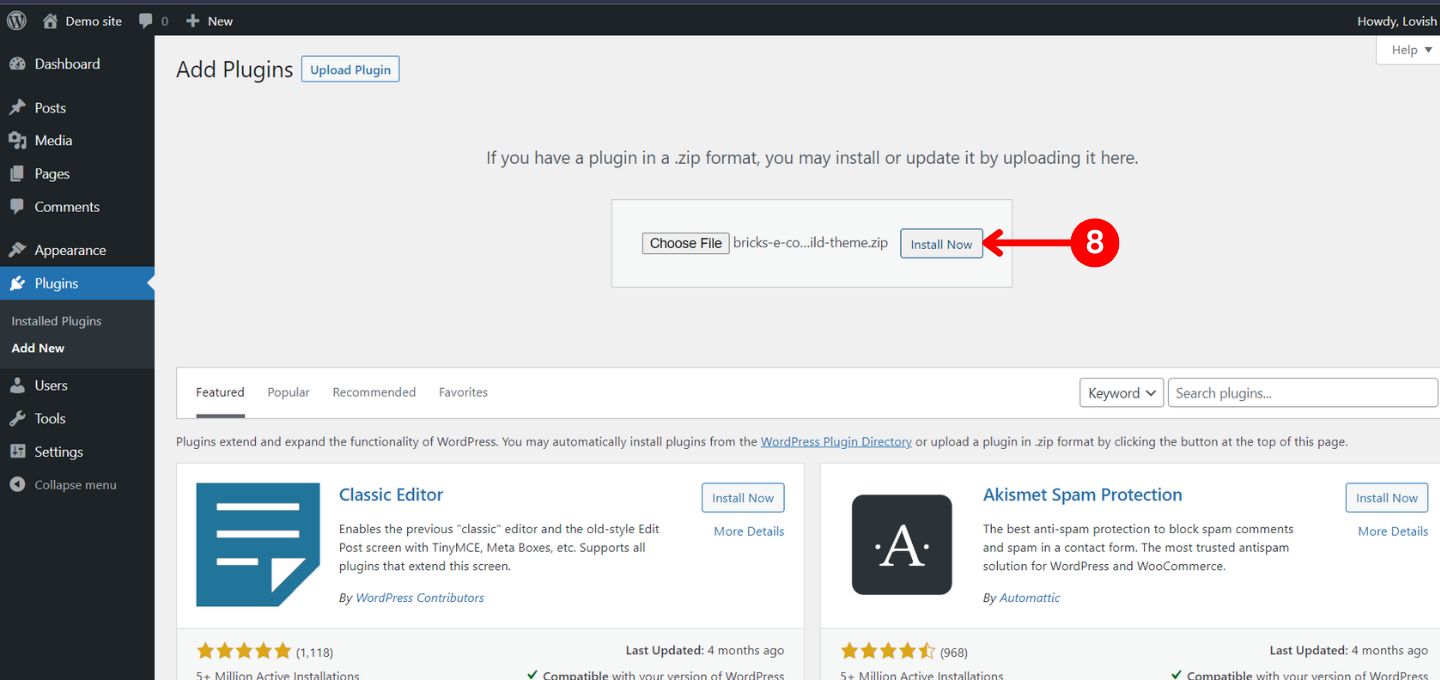Open the comments bubble icon in admin bar
Viewport: 1440px width, 680px height.
(146, 20)
